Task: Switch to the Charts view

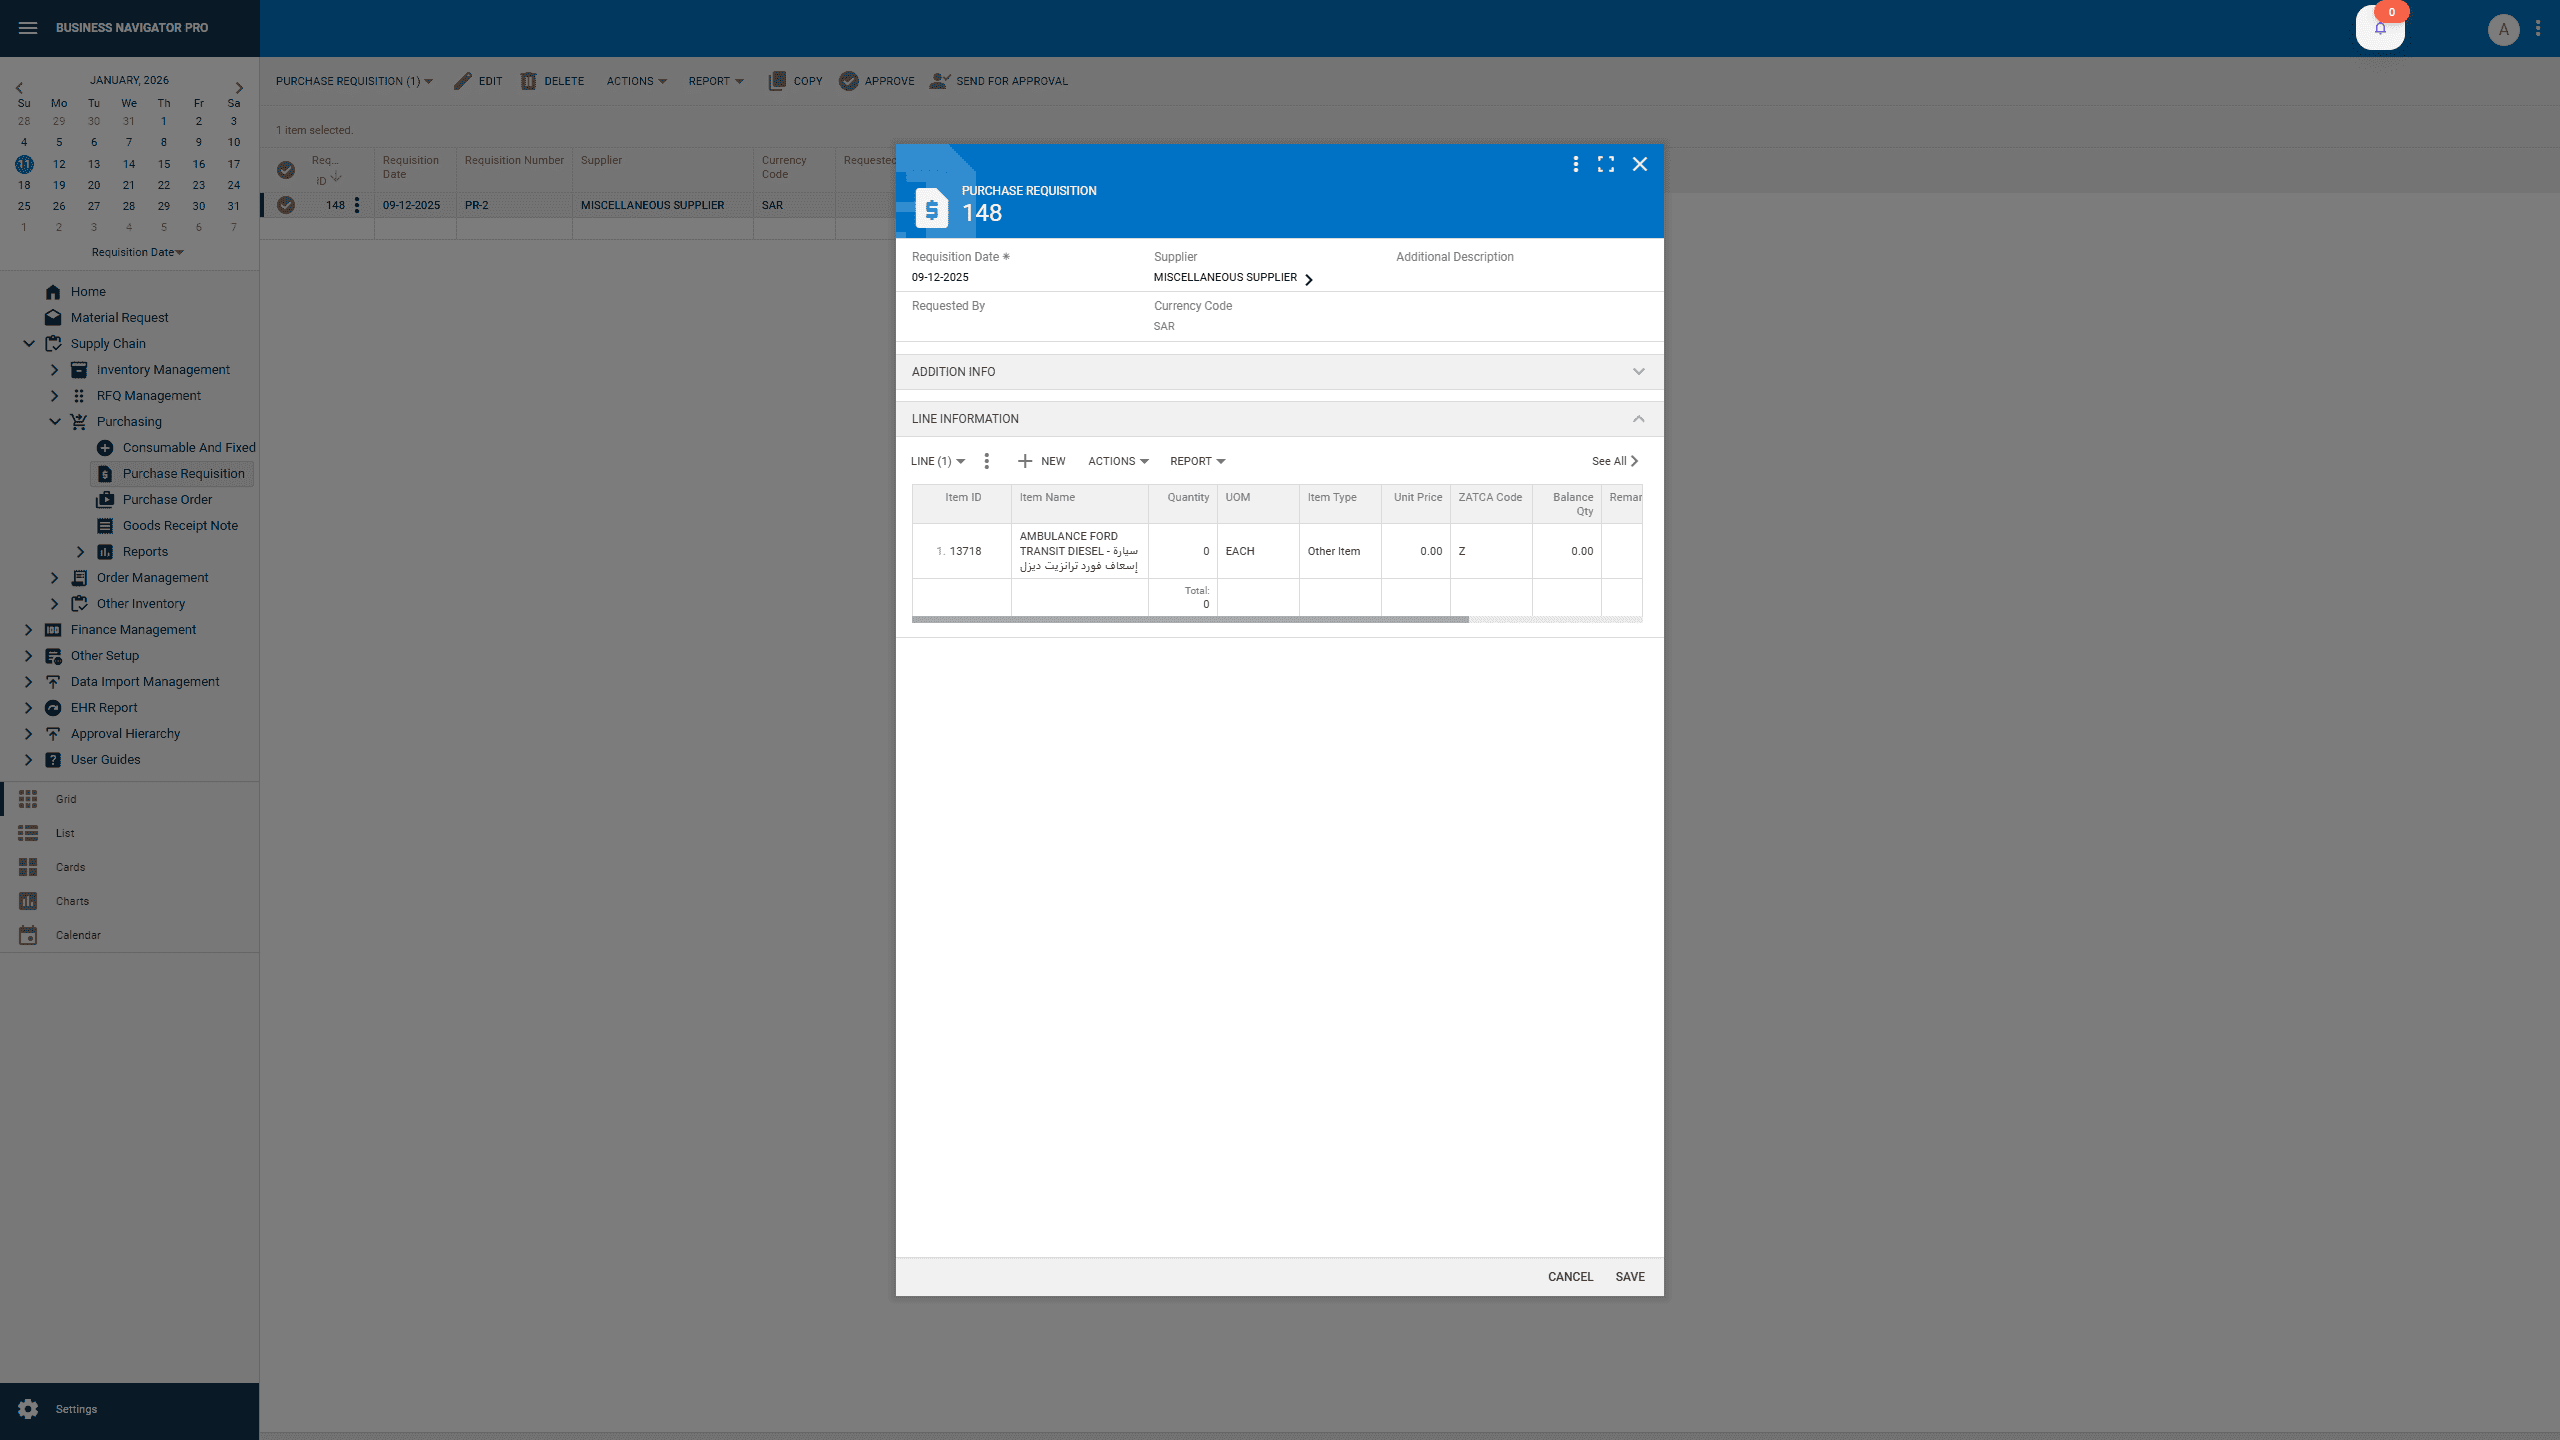Action: [x=72, y=901]
